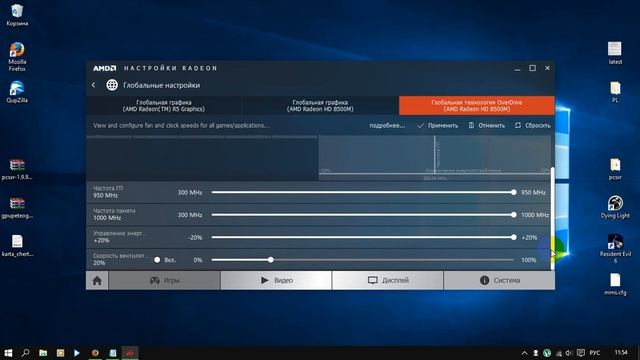The height and width of the screenshot is (360, 640).
Task: Click the taskbar clock showing 11:54
Action: pyautogui.click(x=621, y=352)
